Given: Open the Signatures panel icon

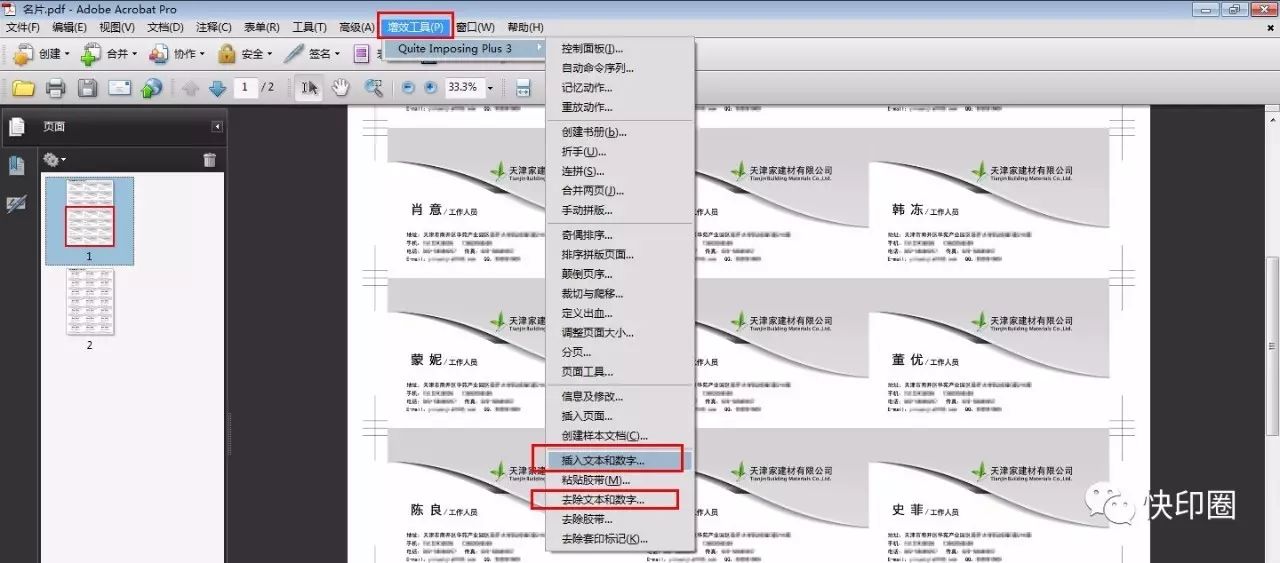Looking at the screenshot, I should coord(16,203).
